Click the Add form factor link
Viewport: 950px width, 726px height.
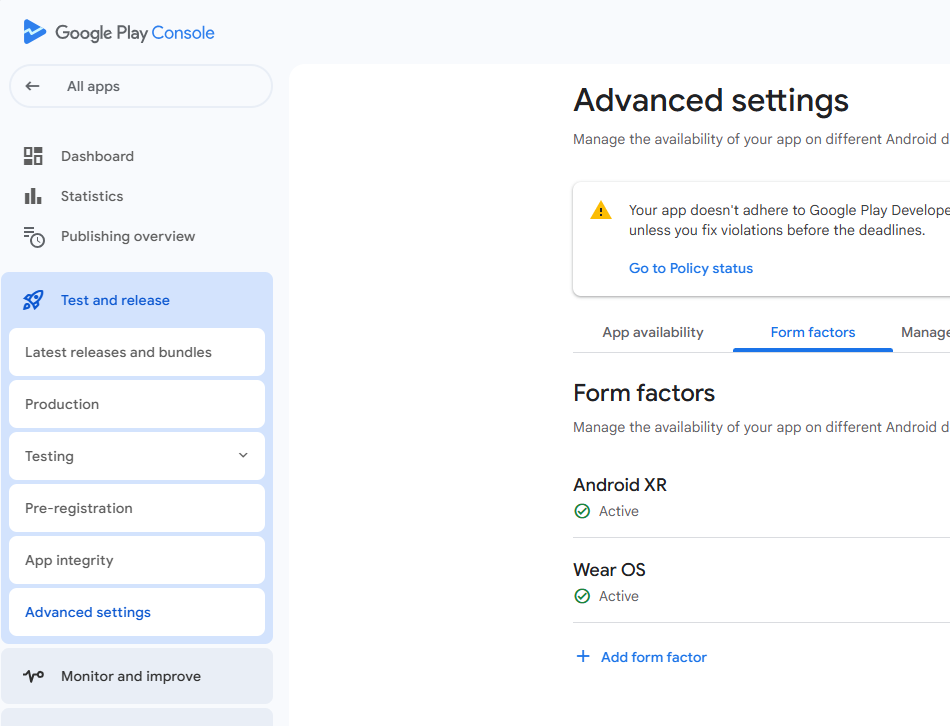pos(654,657)
